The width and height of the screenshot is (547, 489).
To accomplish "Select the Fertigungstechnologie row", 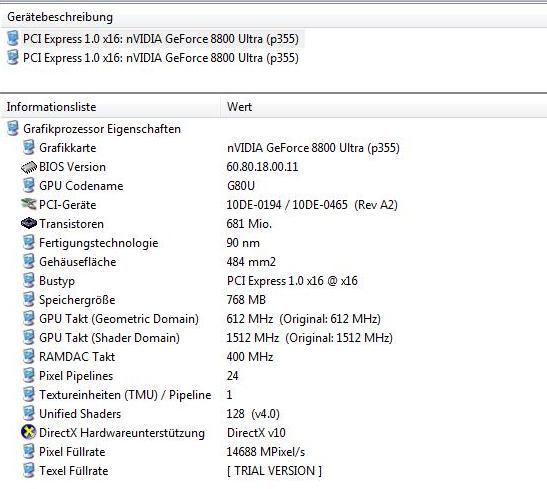I will [x=274, y=243].
